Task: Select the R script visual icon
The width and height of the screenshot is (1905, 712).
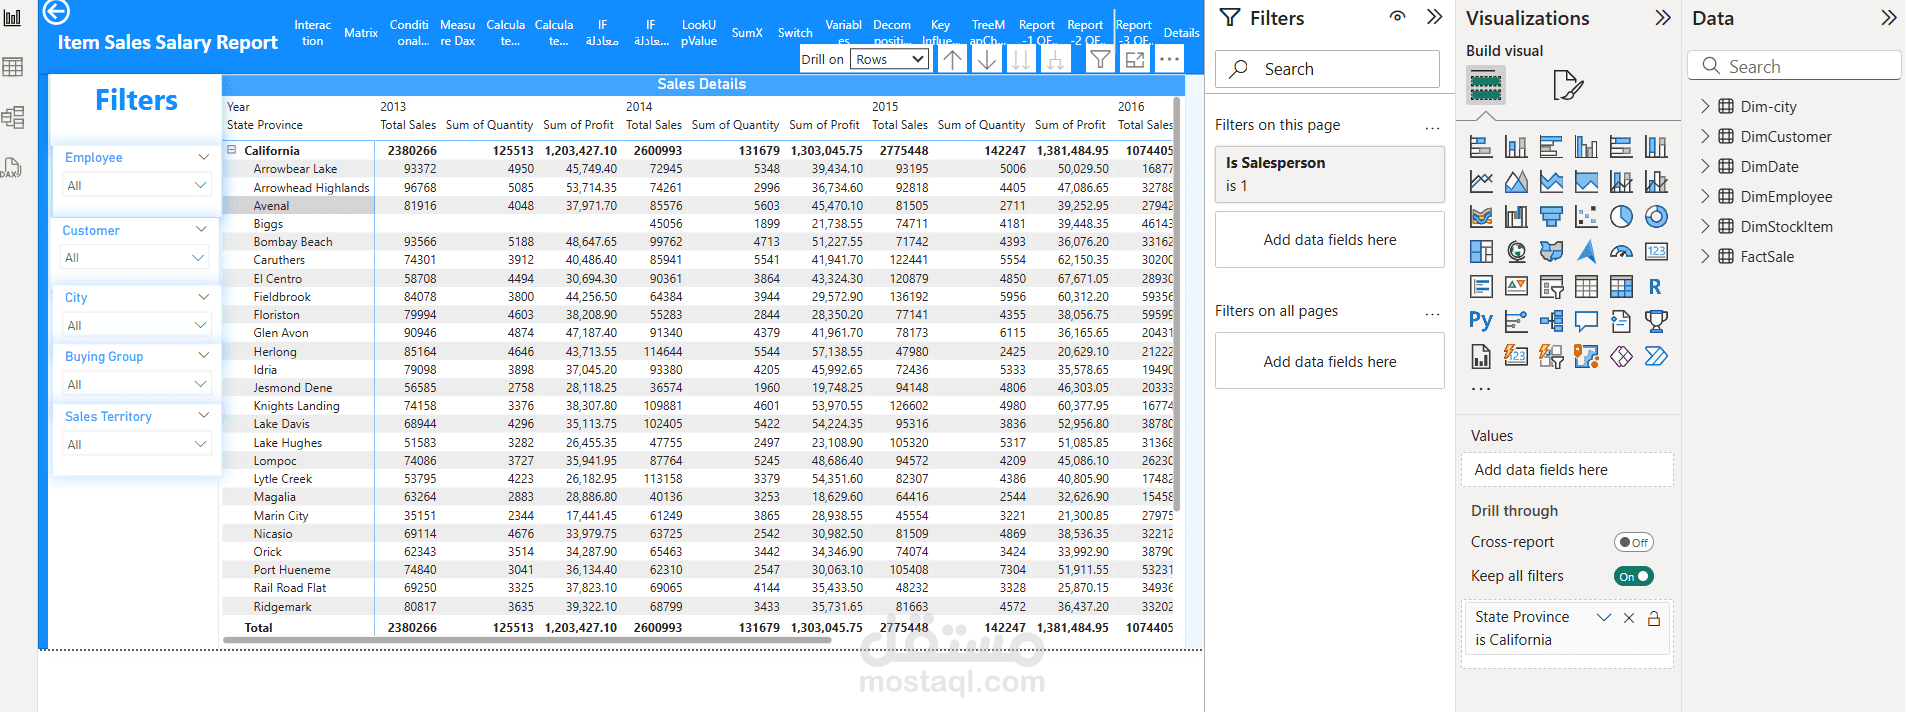Action: click(x=1655, y=287)
